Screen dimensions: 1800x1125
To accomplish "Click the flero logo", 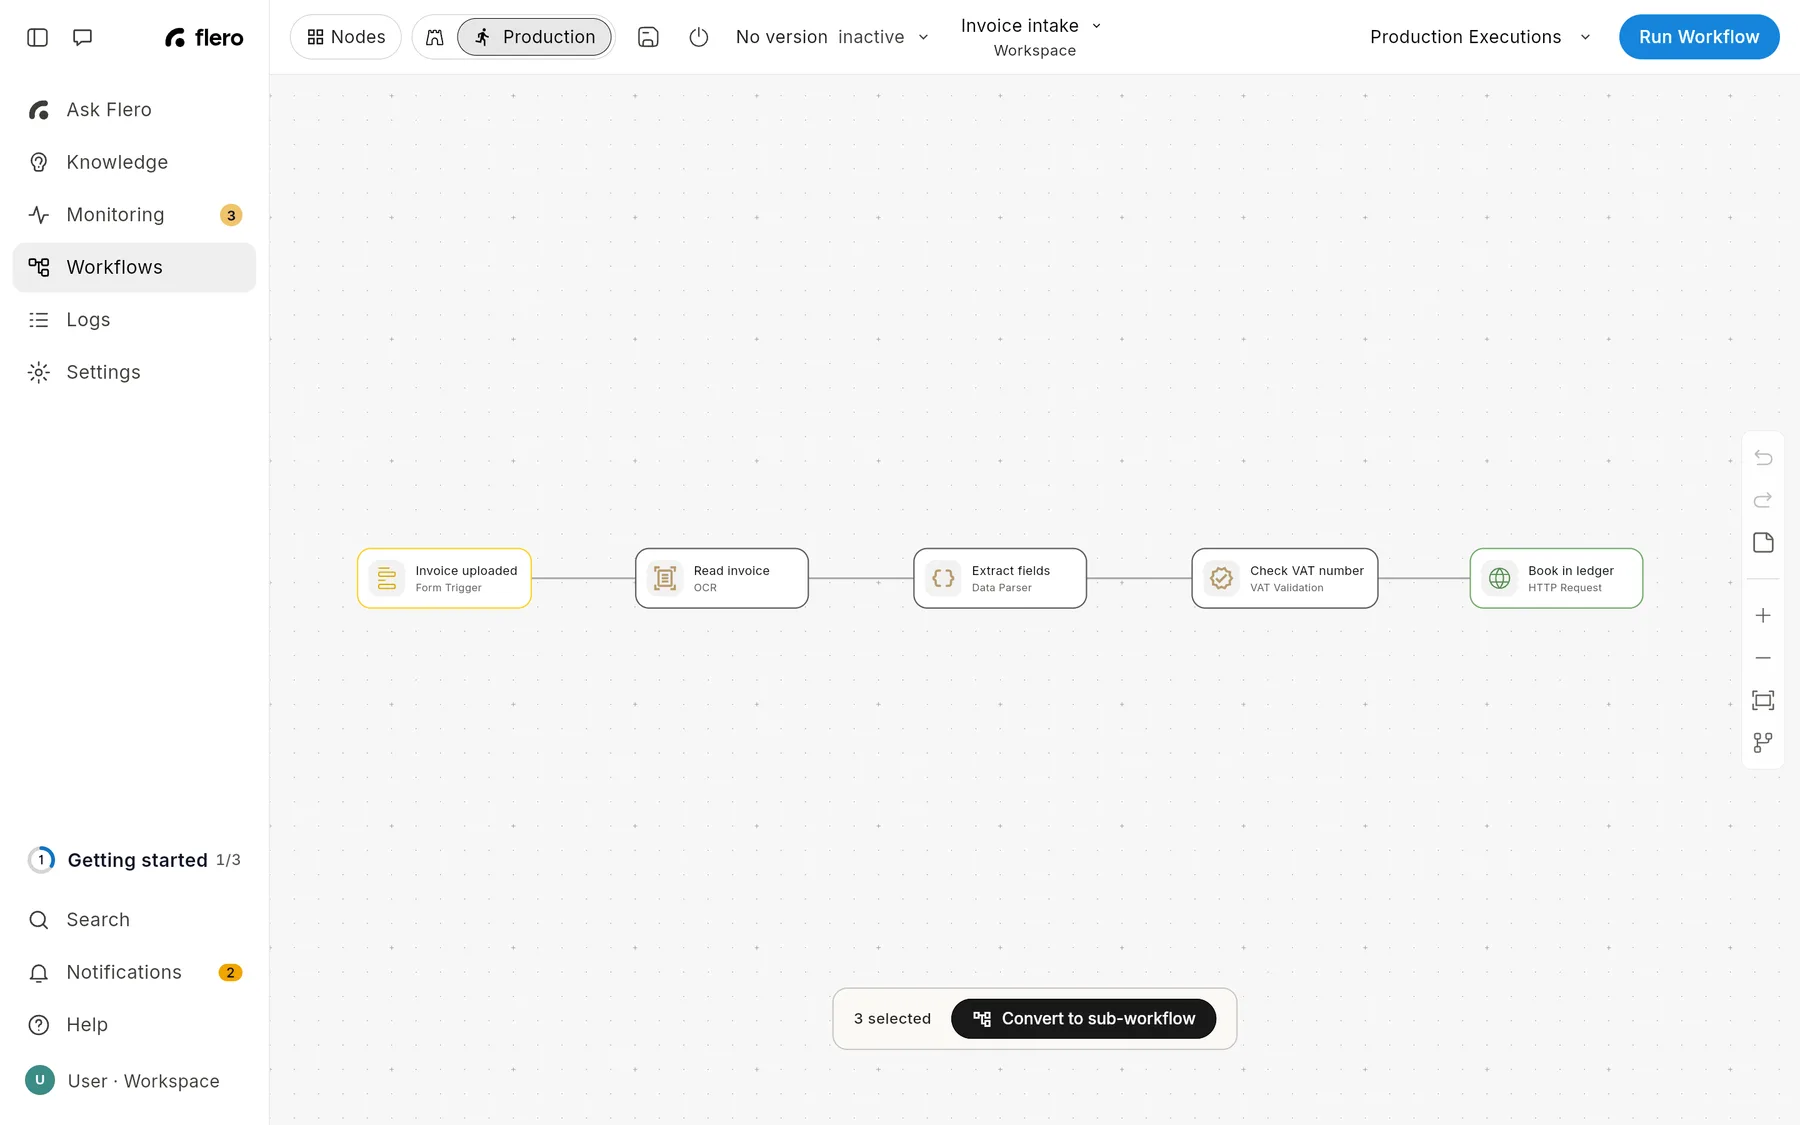I will coord(204,37).
